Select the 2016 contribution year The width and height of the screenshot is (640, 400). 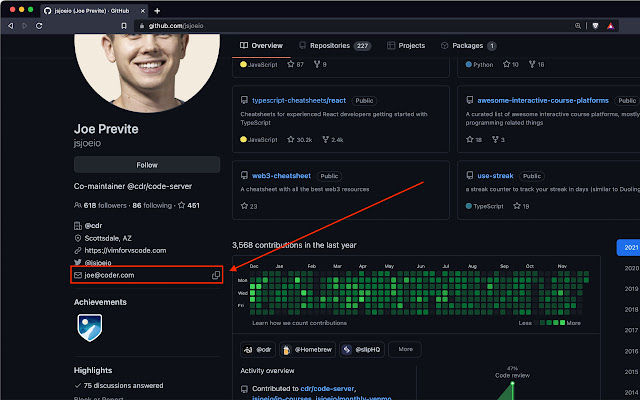point(631,351)
